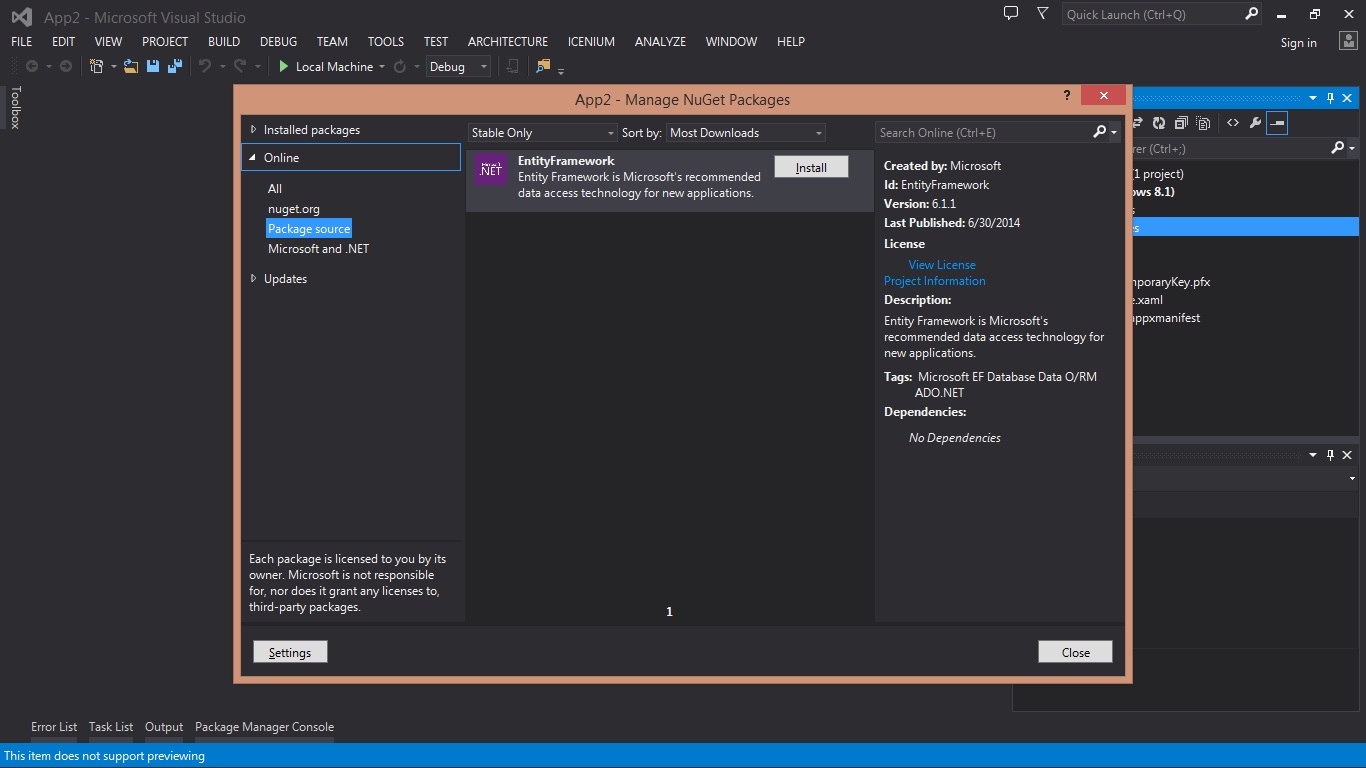Click the Navigate Forward arrow icon
This screenshot has width=1366, height=768.
(66, 67)
